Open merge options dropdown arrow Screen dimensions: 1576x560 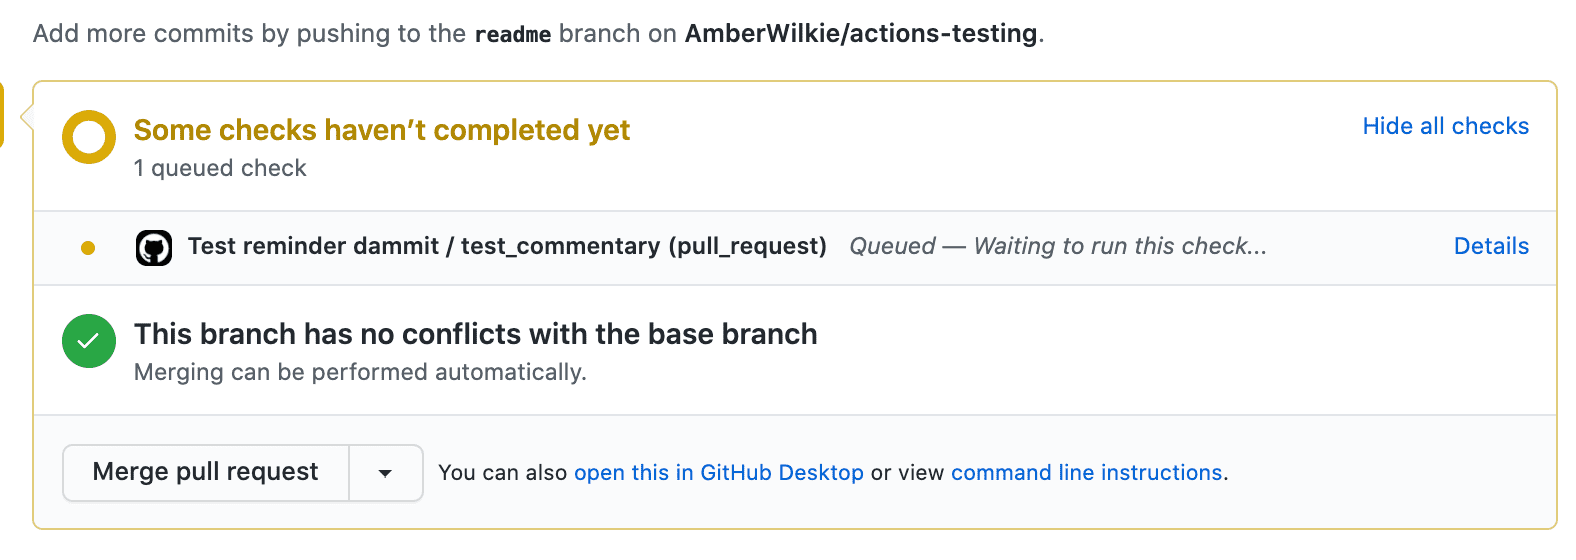pyautogui.click(x=385, y=473)
